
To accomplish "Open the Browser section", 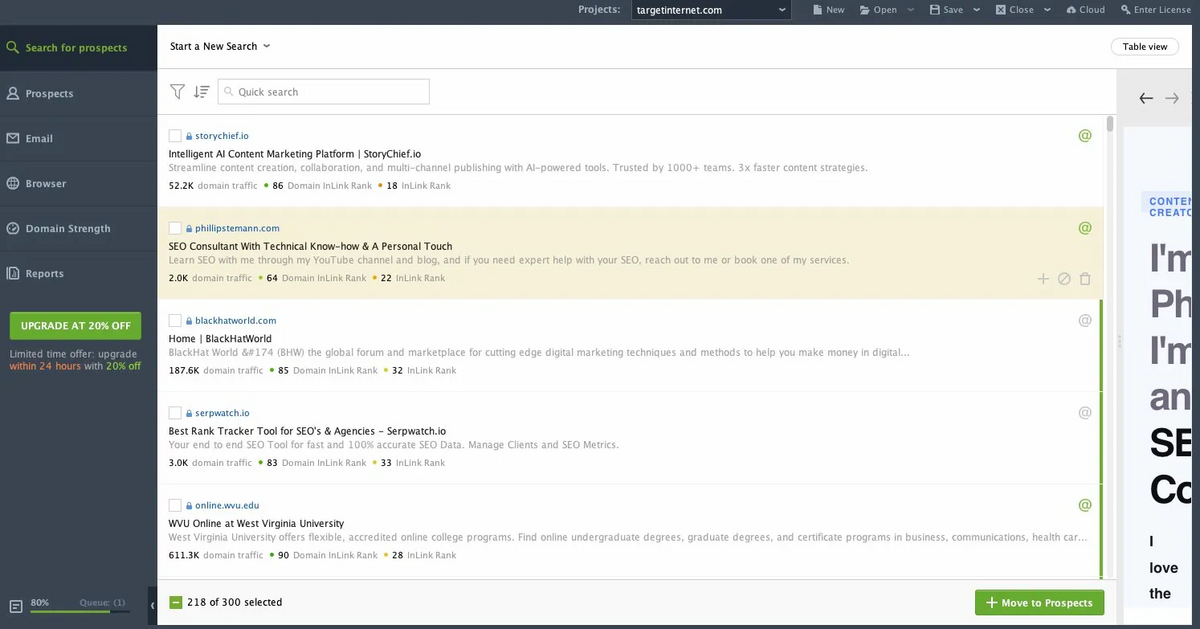I will [x=78, y=183].
